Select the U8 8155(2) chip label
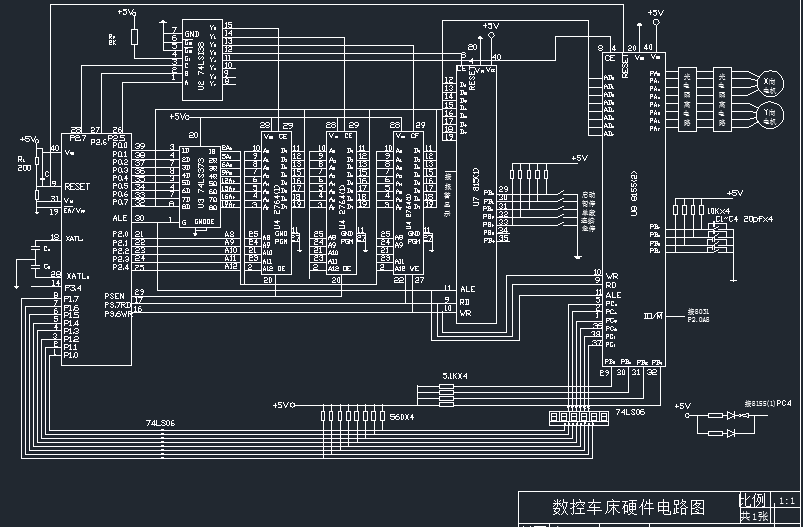The width and height of the screenshot is (803, 527). click(x=634, y=194)
